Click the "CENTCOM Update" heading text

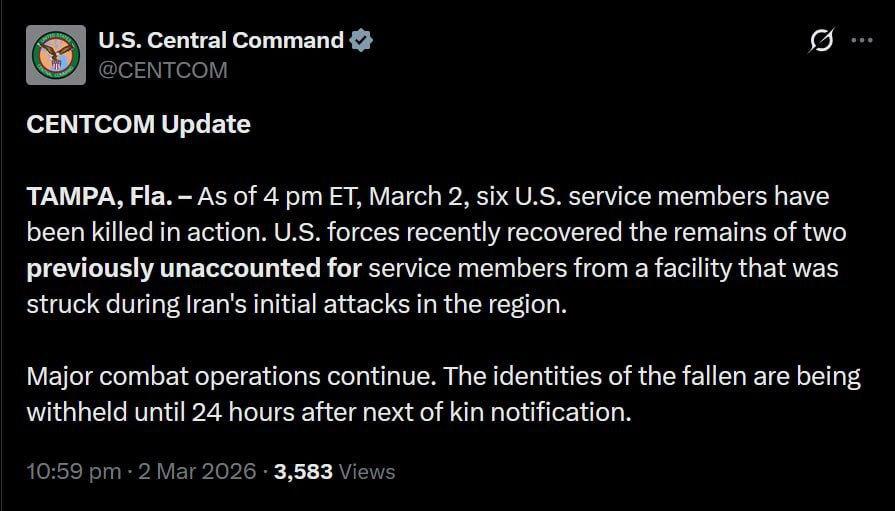tap(138, 125)
